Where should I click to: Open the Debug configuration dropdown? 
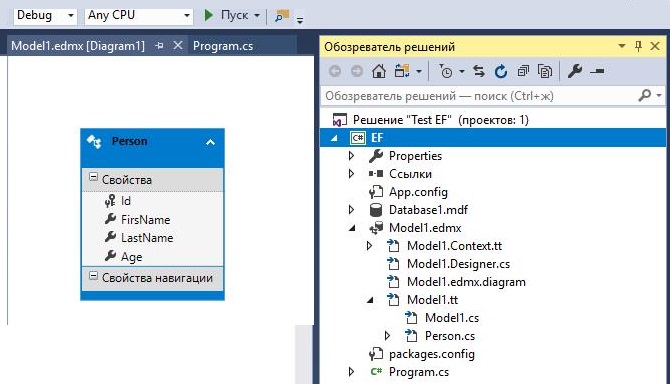click(45, 15)
